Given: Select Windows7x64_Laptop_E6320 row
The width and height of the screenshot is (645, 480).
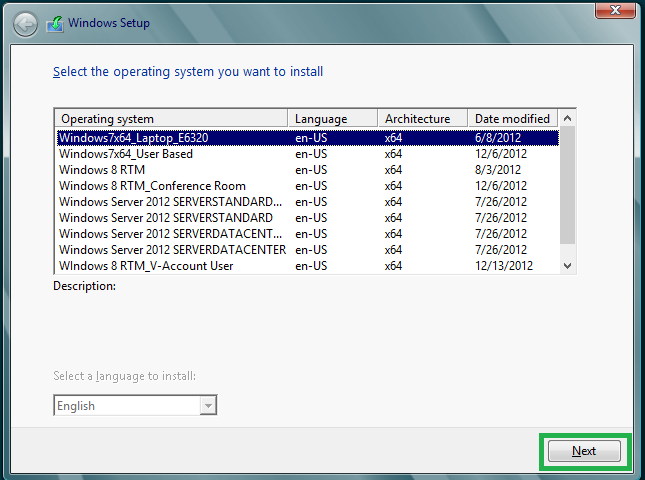Looking at the screenshot, I should [x=308, y=138].
